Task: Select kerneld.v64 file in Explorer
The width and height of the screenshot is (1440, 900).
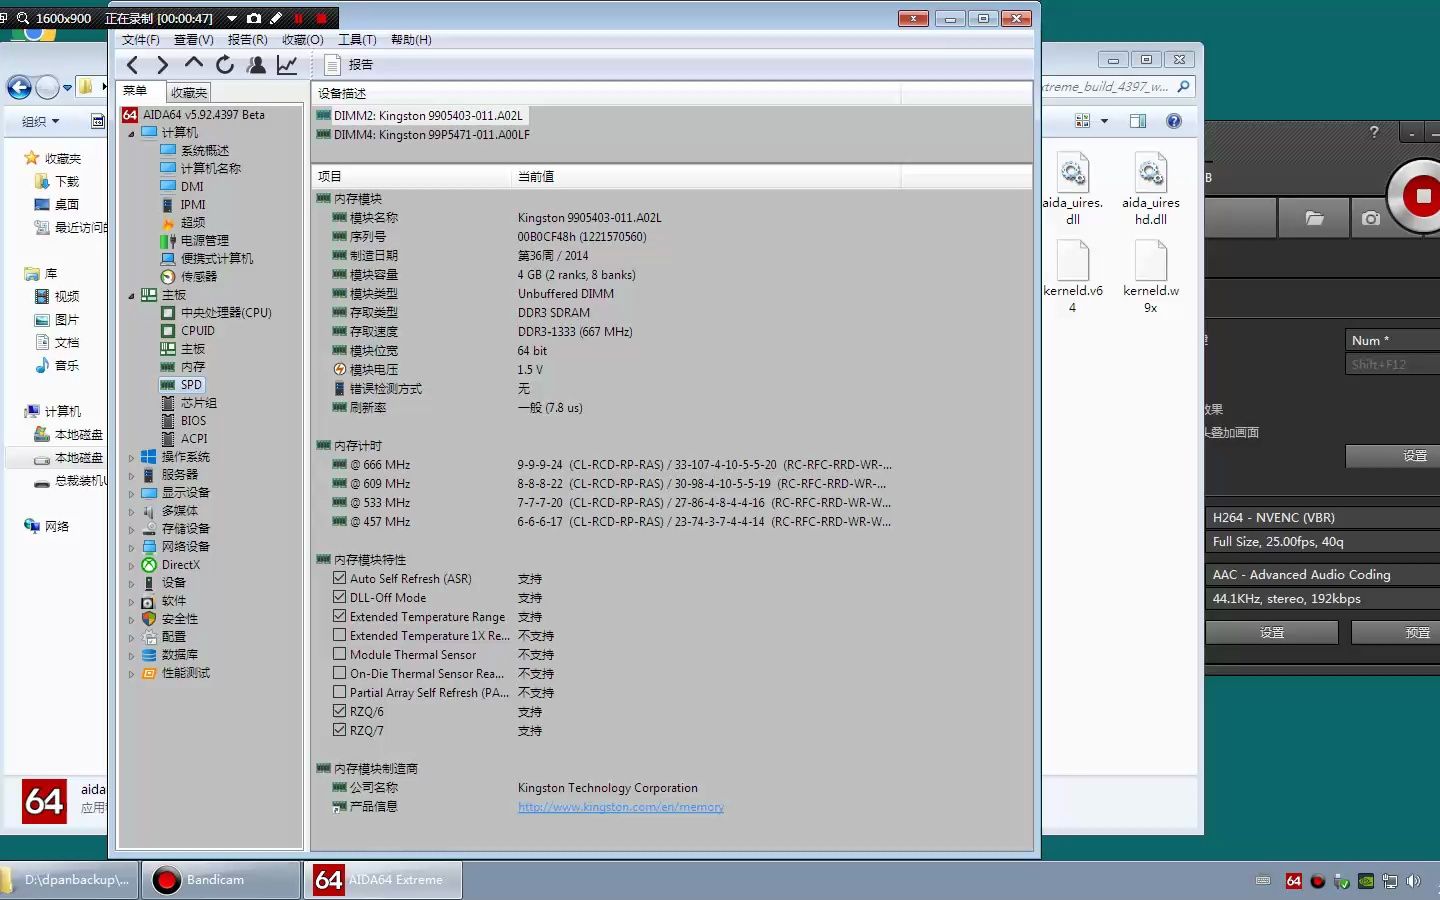Action: click(1073, 277)
